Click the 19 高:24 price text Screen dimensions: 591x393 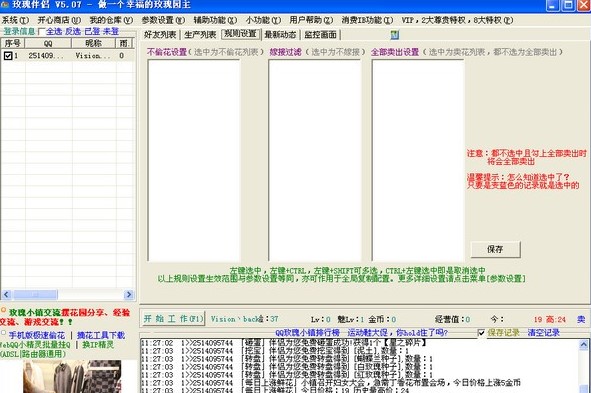[550, 320]
